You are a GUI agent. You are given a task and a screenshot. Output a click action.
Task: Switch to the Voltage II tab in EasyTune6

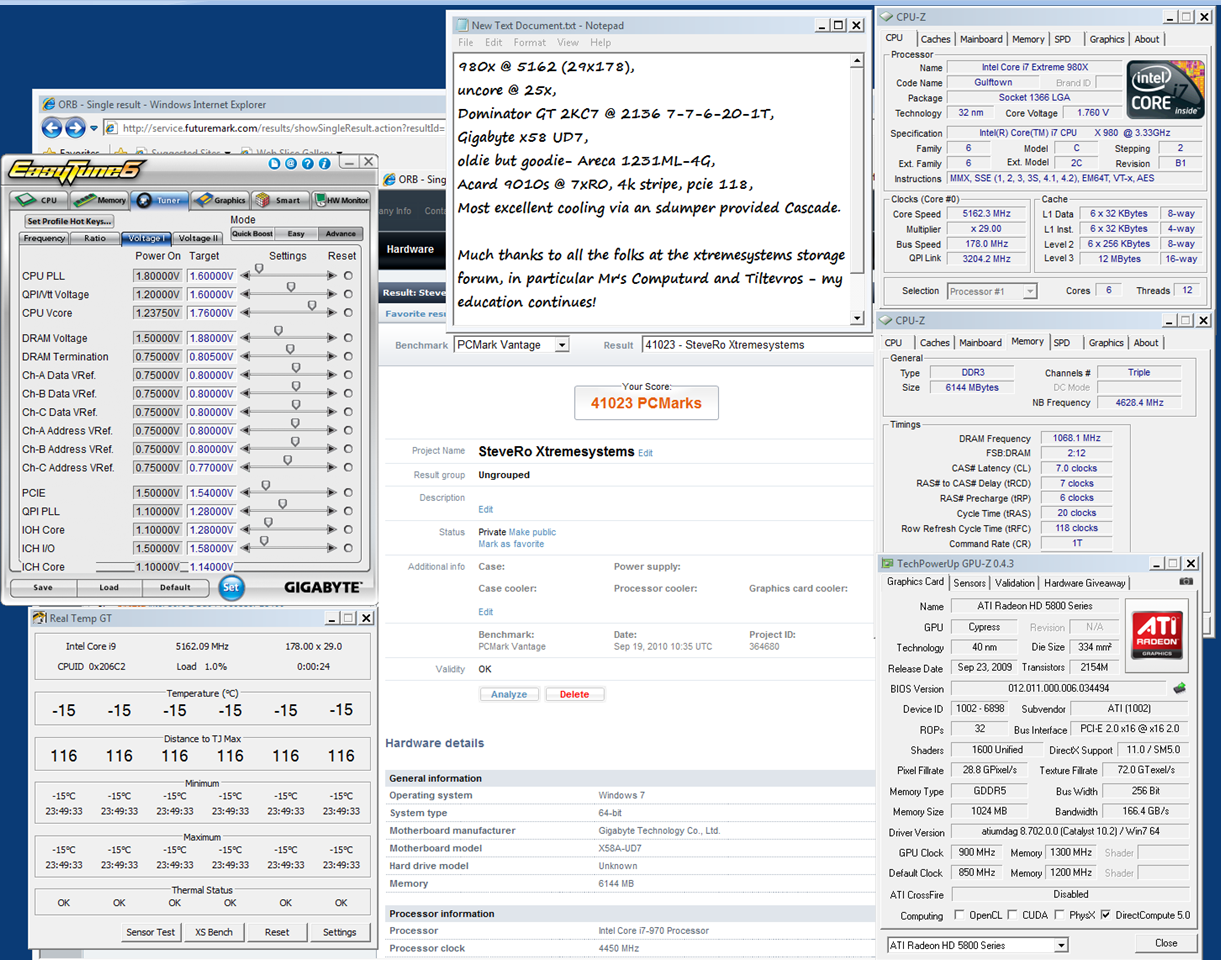point(197,239)
